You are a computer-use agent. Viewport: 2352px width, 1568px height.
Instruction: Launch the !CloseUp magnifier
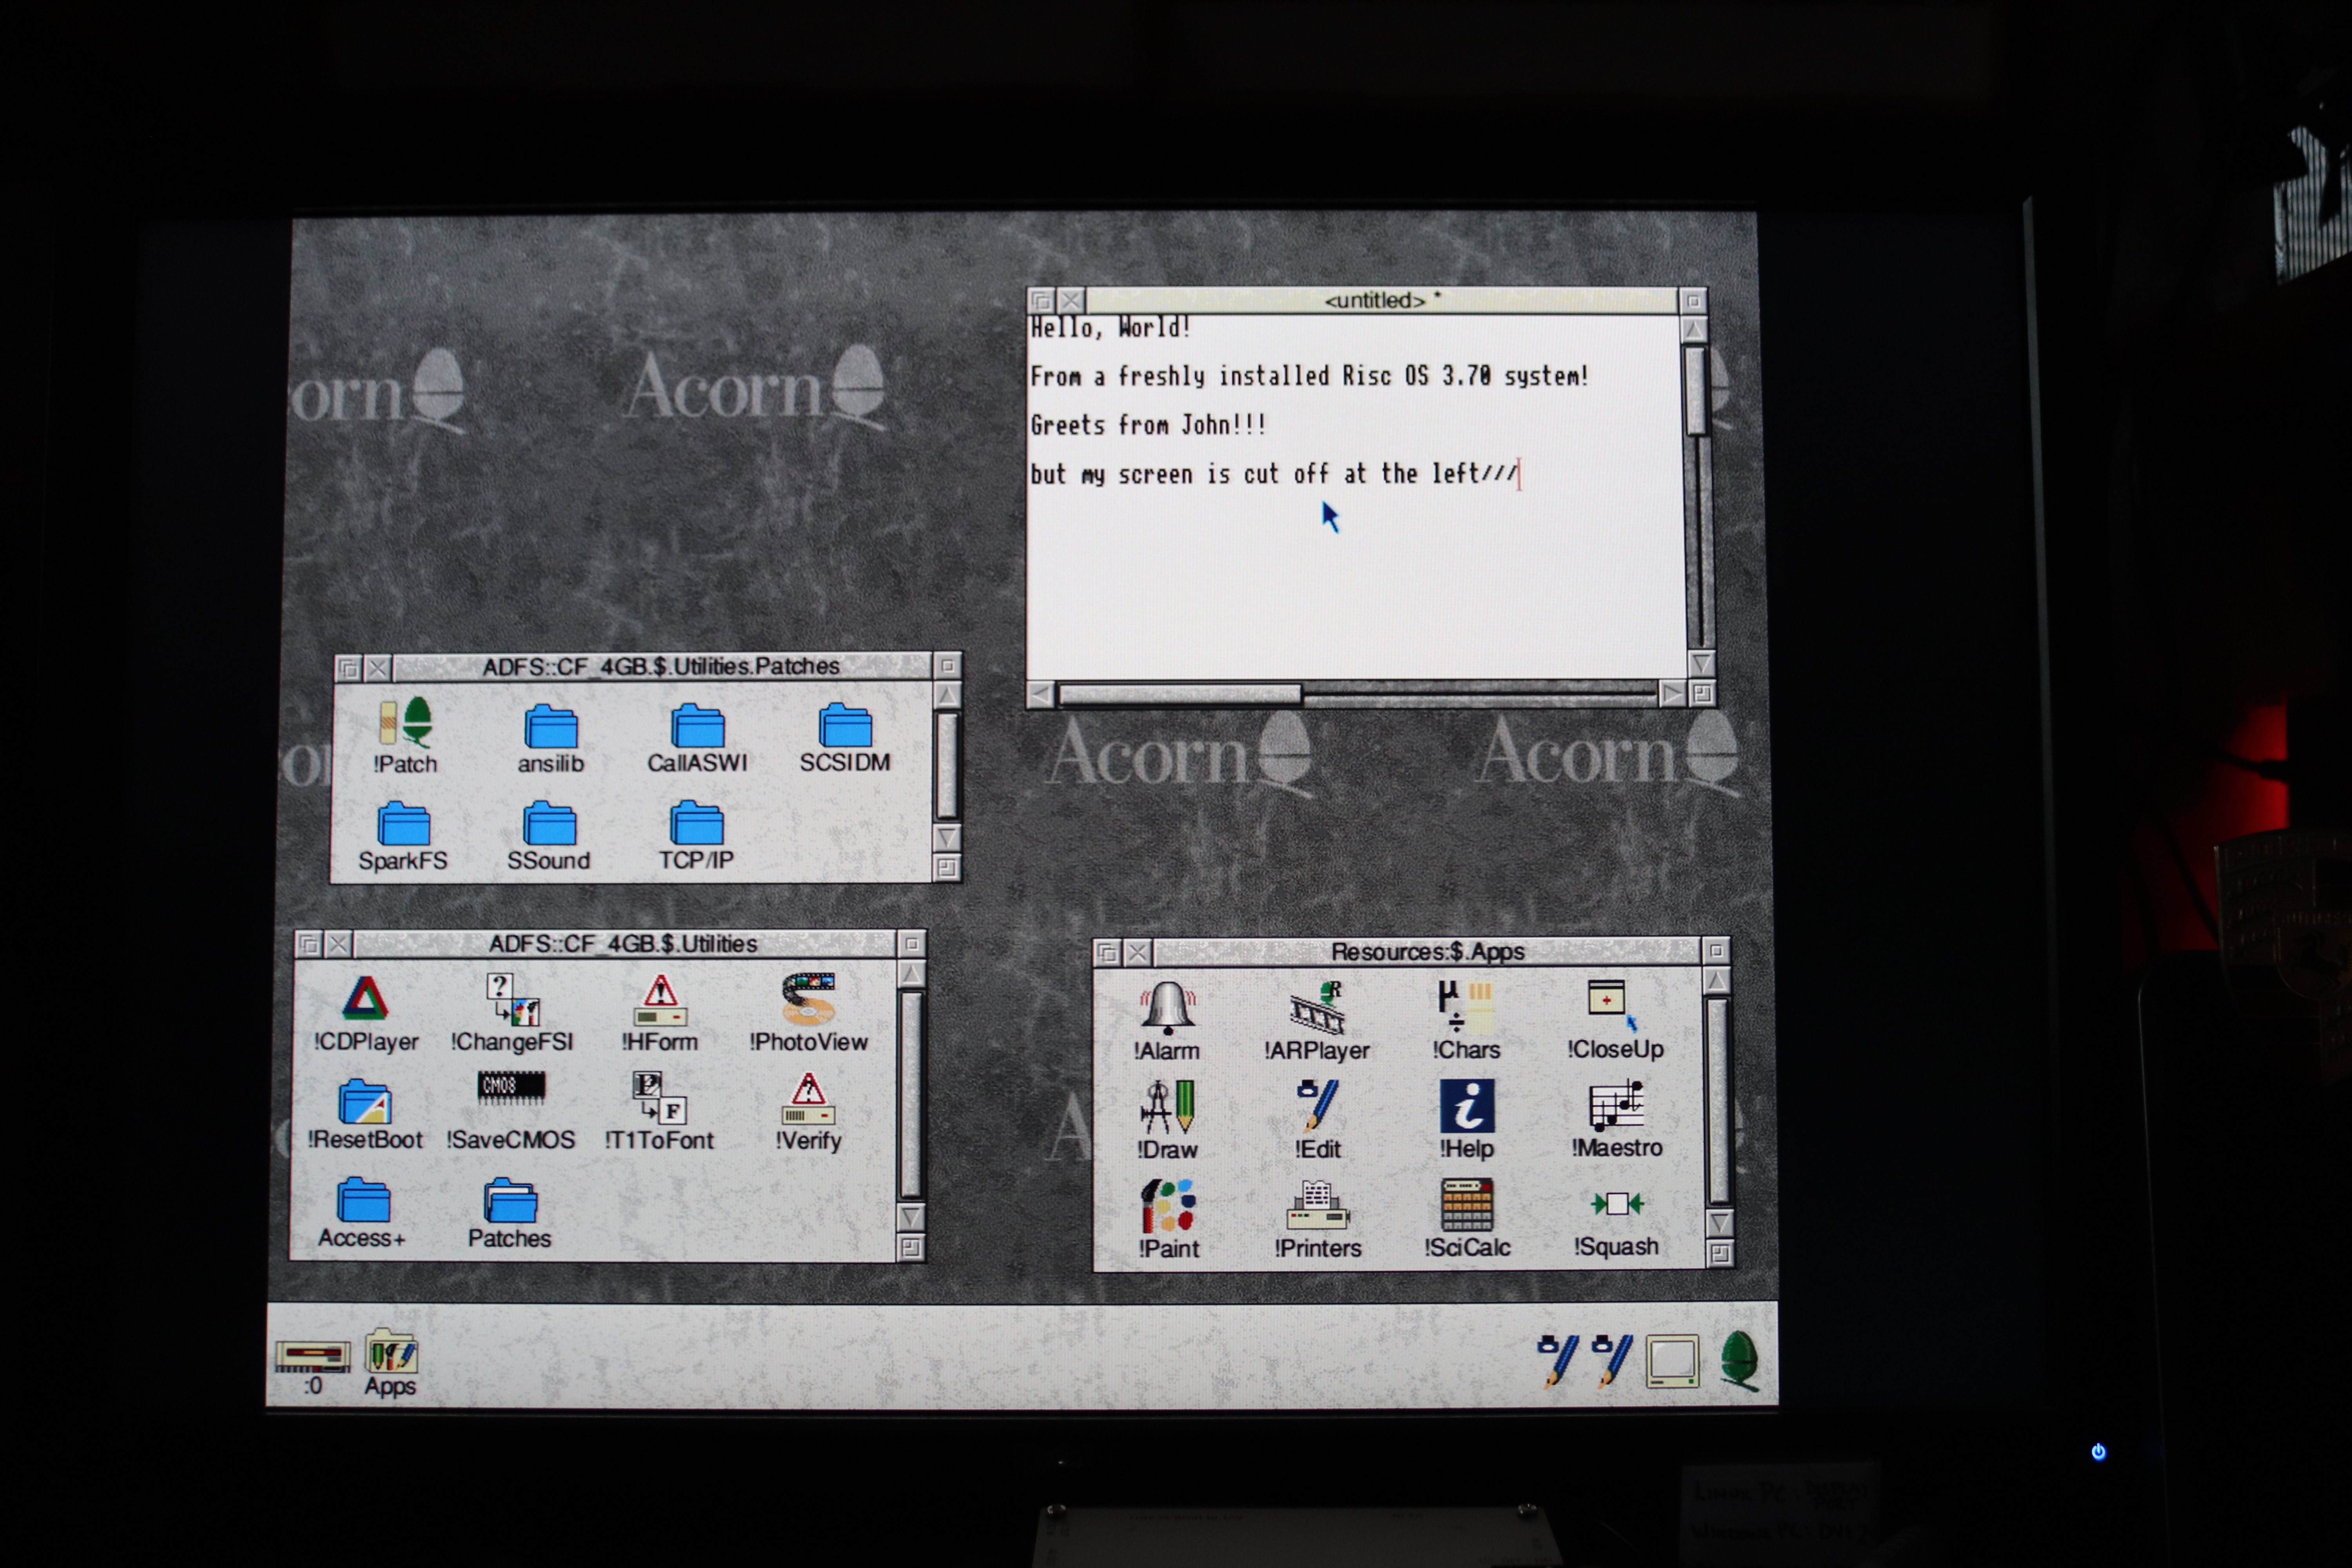click(x=1615, y=1020)
